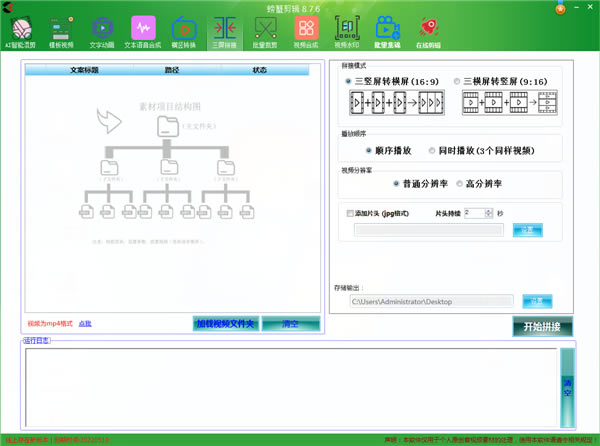Screen dimensions: 600x446
Task: Open the 视频水印 tool
Action: [x=347, y=32]
